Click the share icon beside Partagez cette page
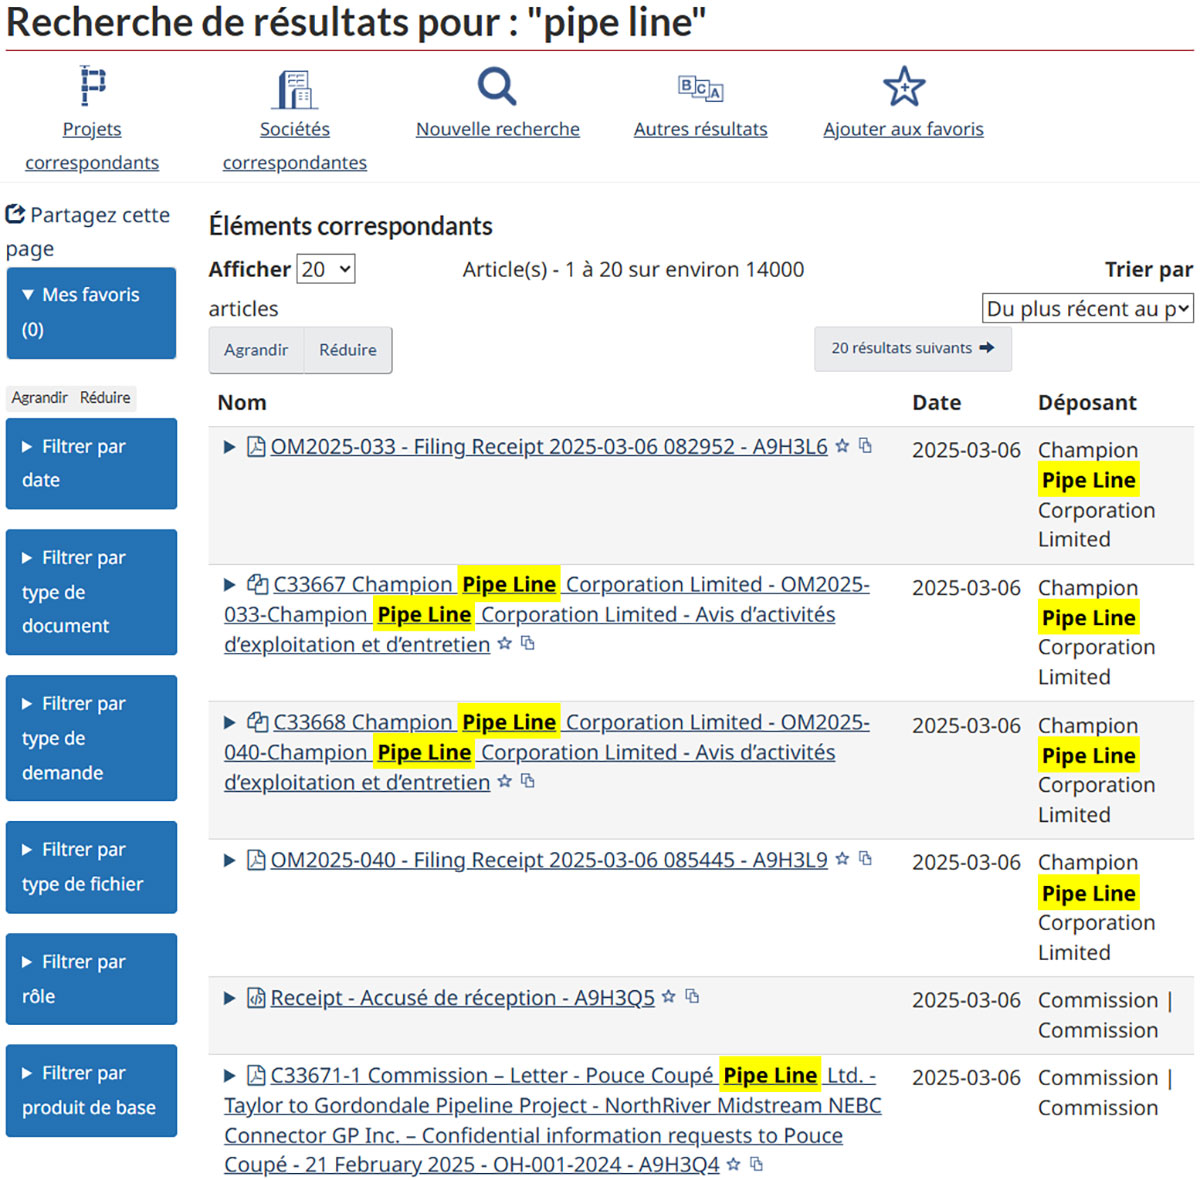Image resolution: width=1200 pixels, height=1180 pixels. coord(15,214)
